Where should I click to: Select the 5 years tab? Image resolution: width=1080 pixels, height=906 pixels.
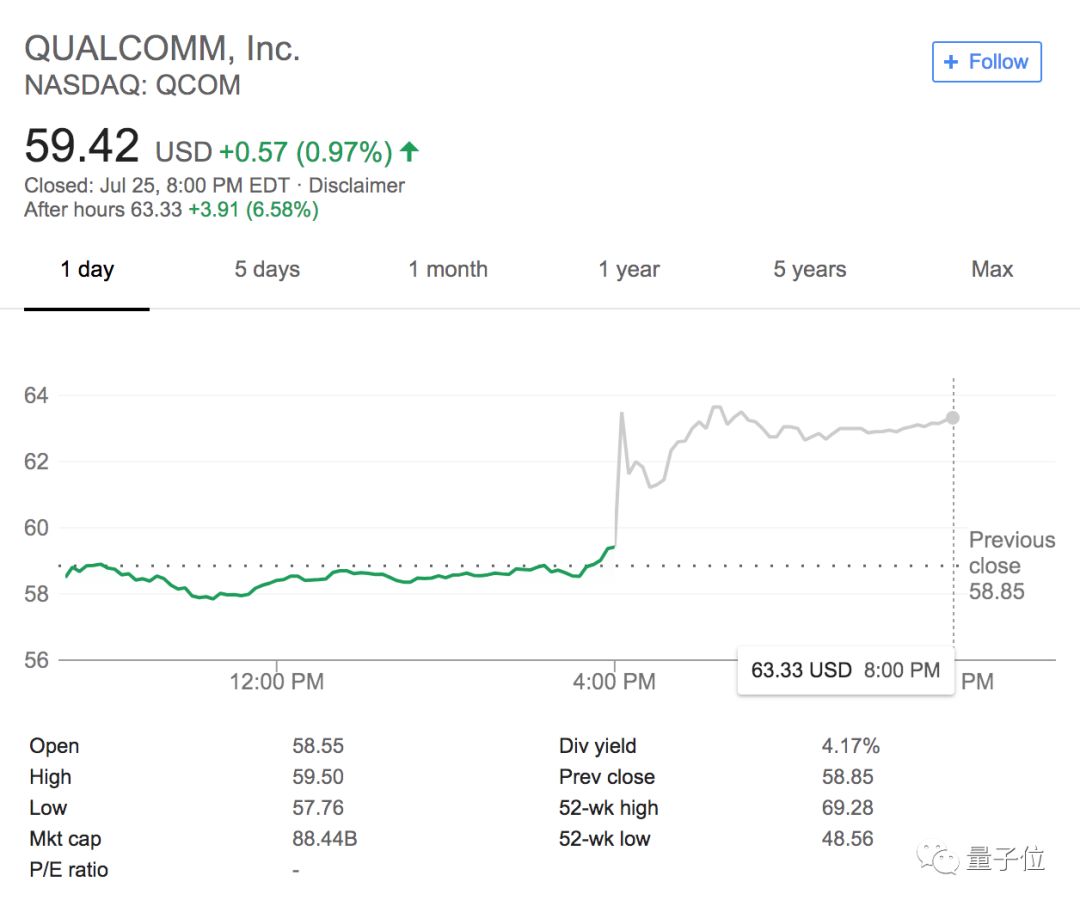pos(809,269)
